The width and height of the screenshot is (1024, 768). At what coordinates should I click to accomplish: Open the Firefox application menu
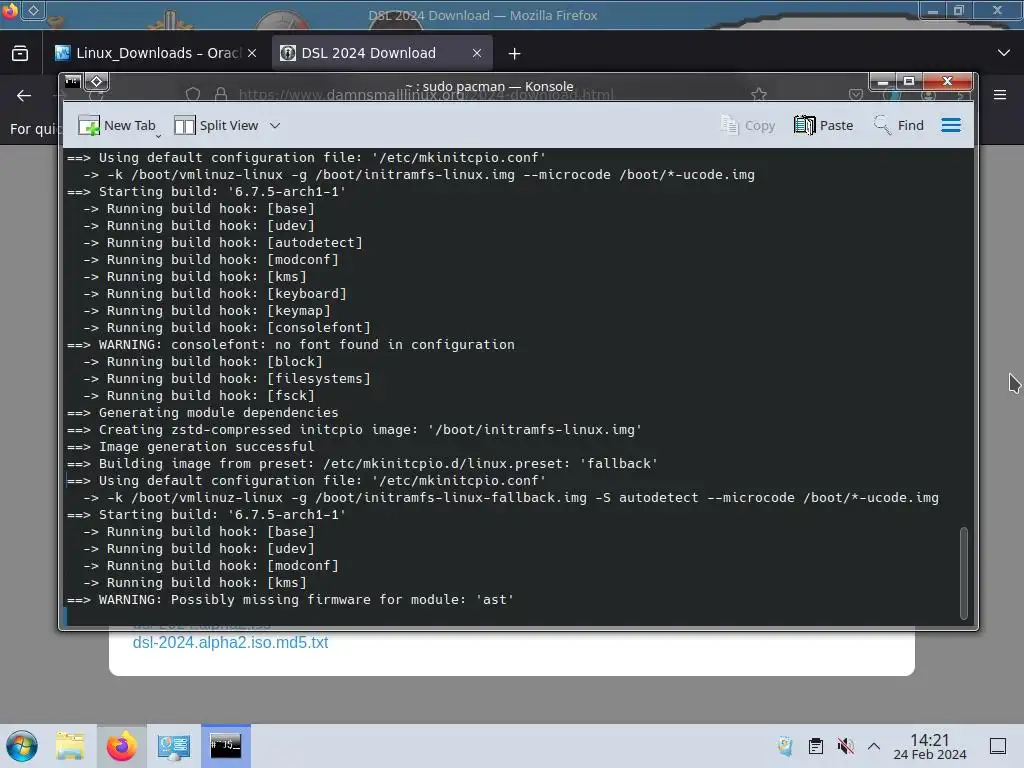[x=1000, y=95]
